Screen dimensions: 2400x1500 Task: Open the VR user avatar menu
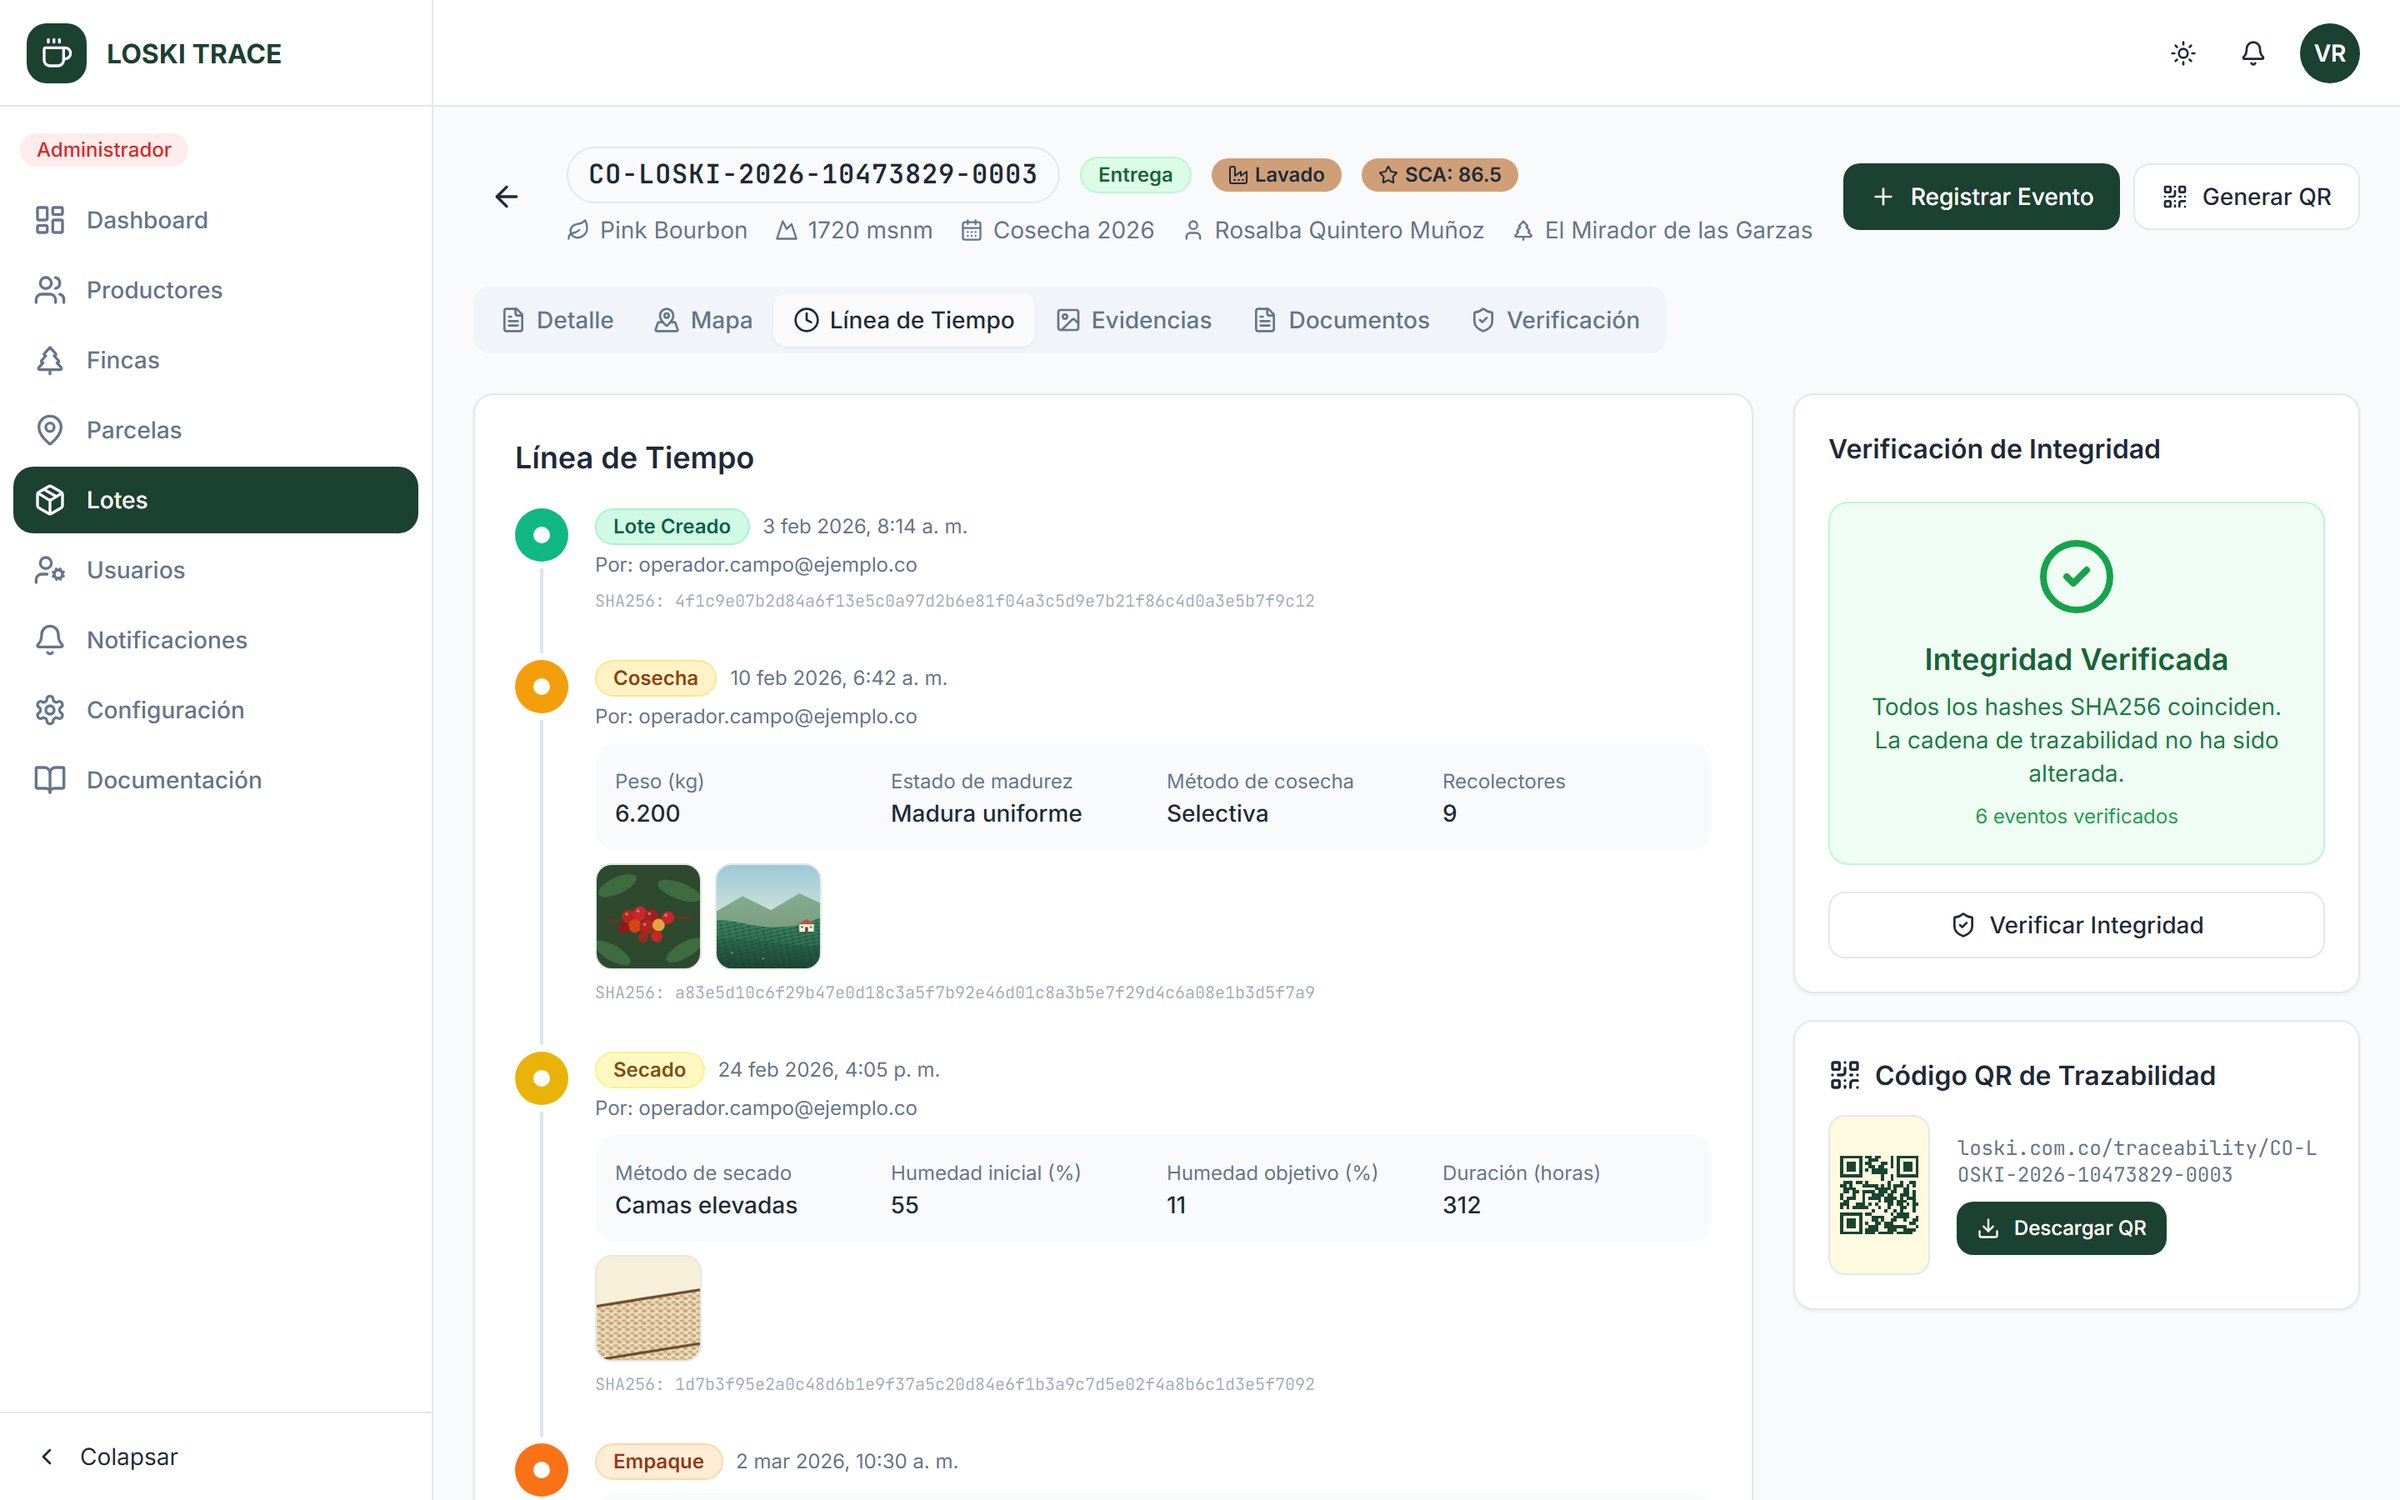coord(2329,53)
